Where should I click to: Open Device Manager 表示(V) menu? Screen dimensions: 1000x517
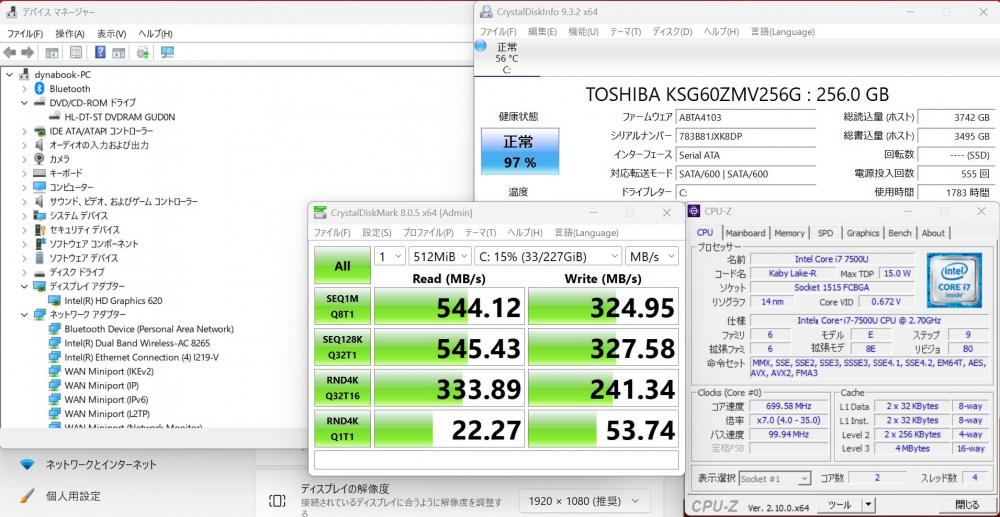[x=112, y=34]
